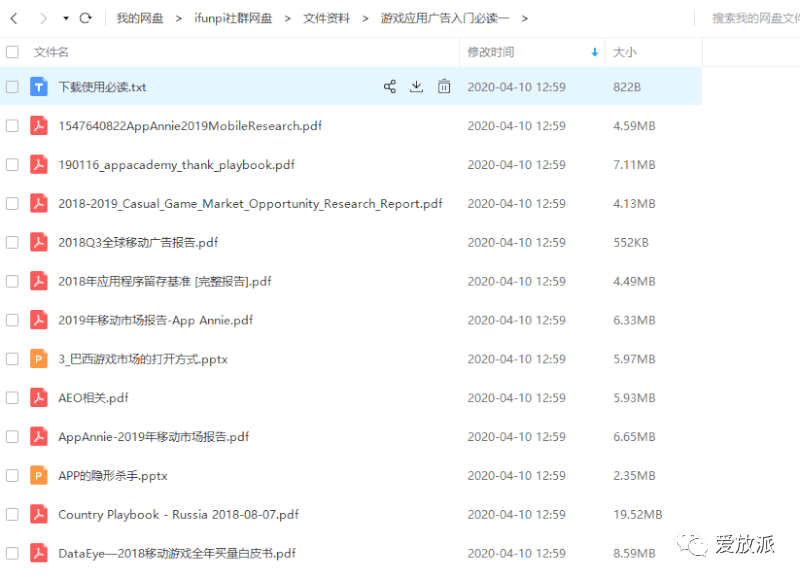The image size is (800, 579).
Task: Share the 下载使用必读.txt file
Action: (x=390, y=86)
